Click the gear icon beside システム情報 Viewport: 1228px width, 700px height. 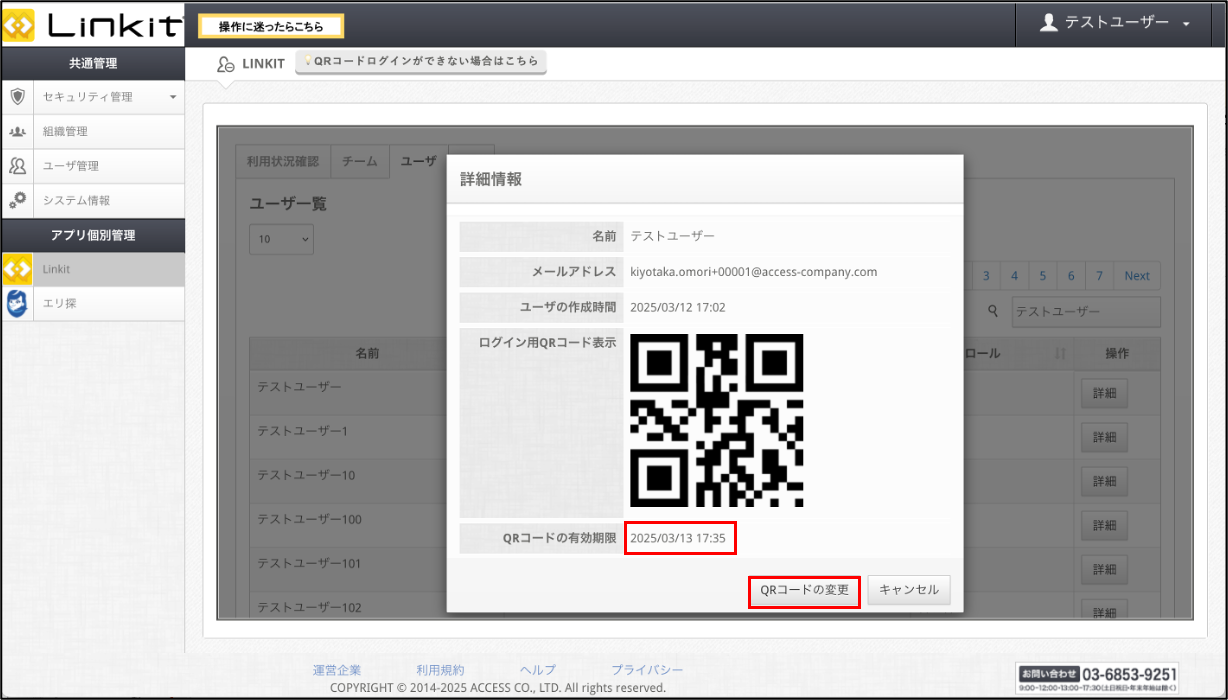(x=18, y=200)
